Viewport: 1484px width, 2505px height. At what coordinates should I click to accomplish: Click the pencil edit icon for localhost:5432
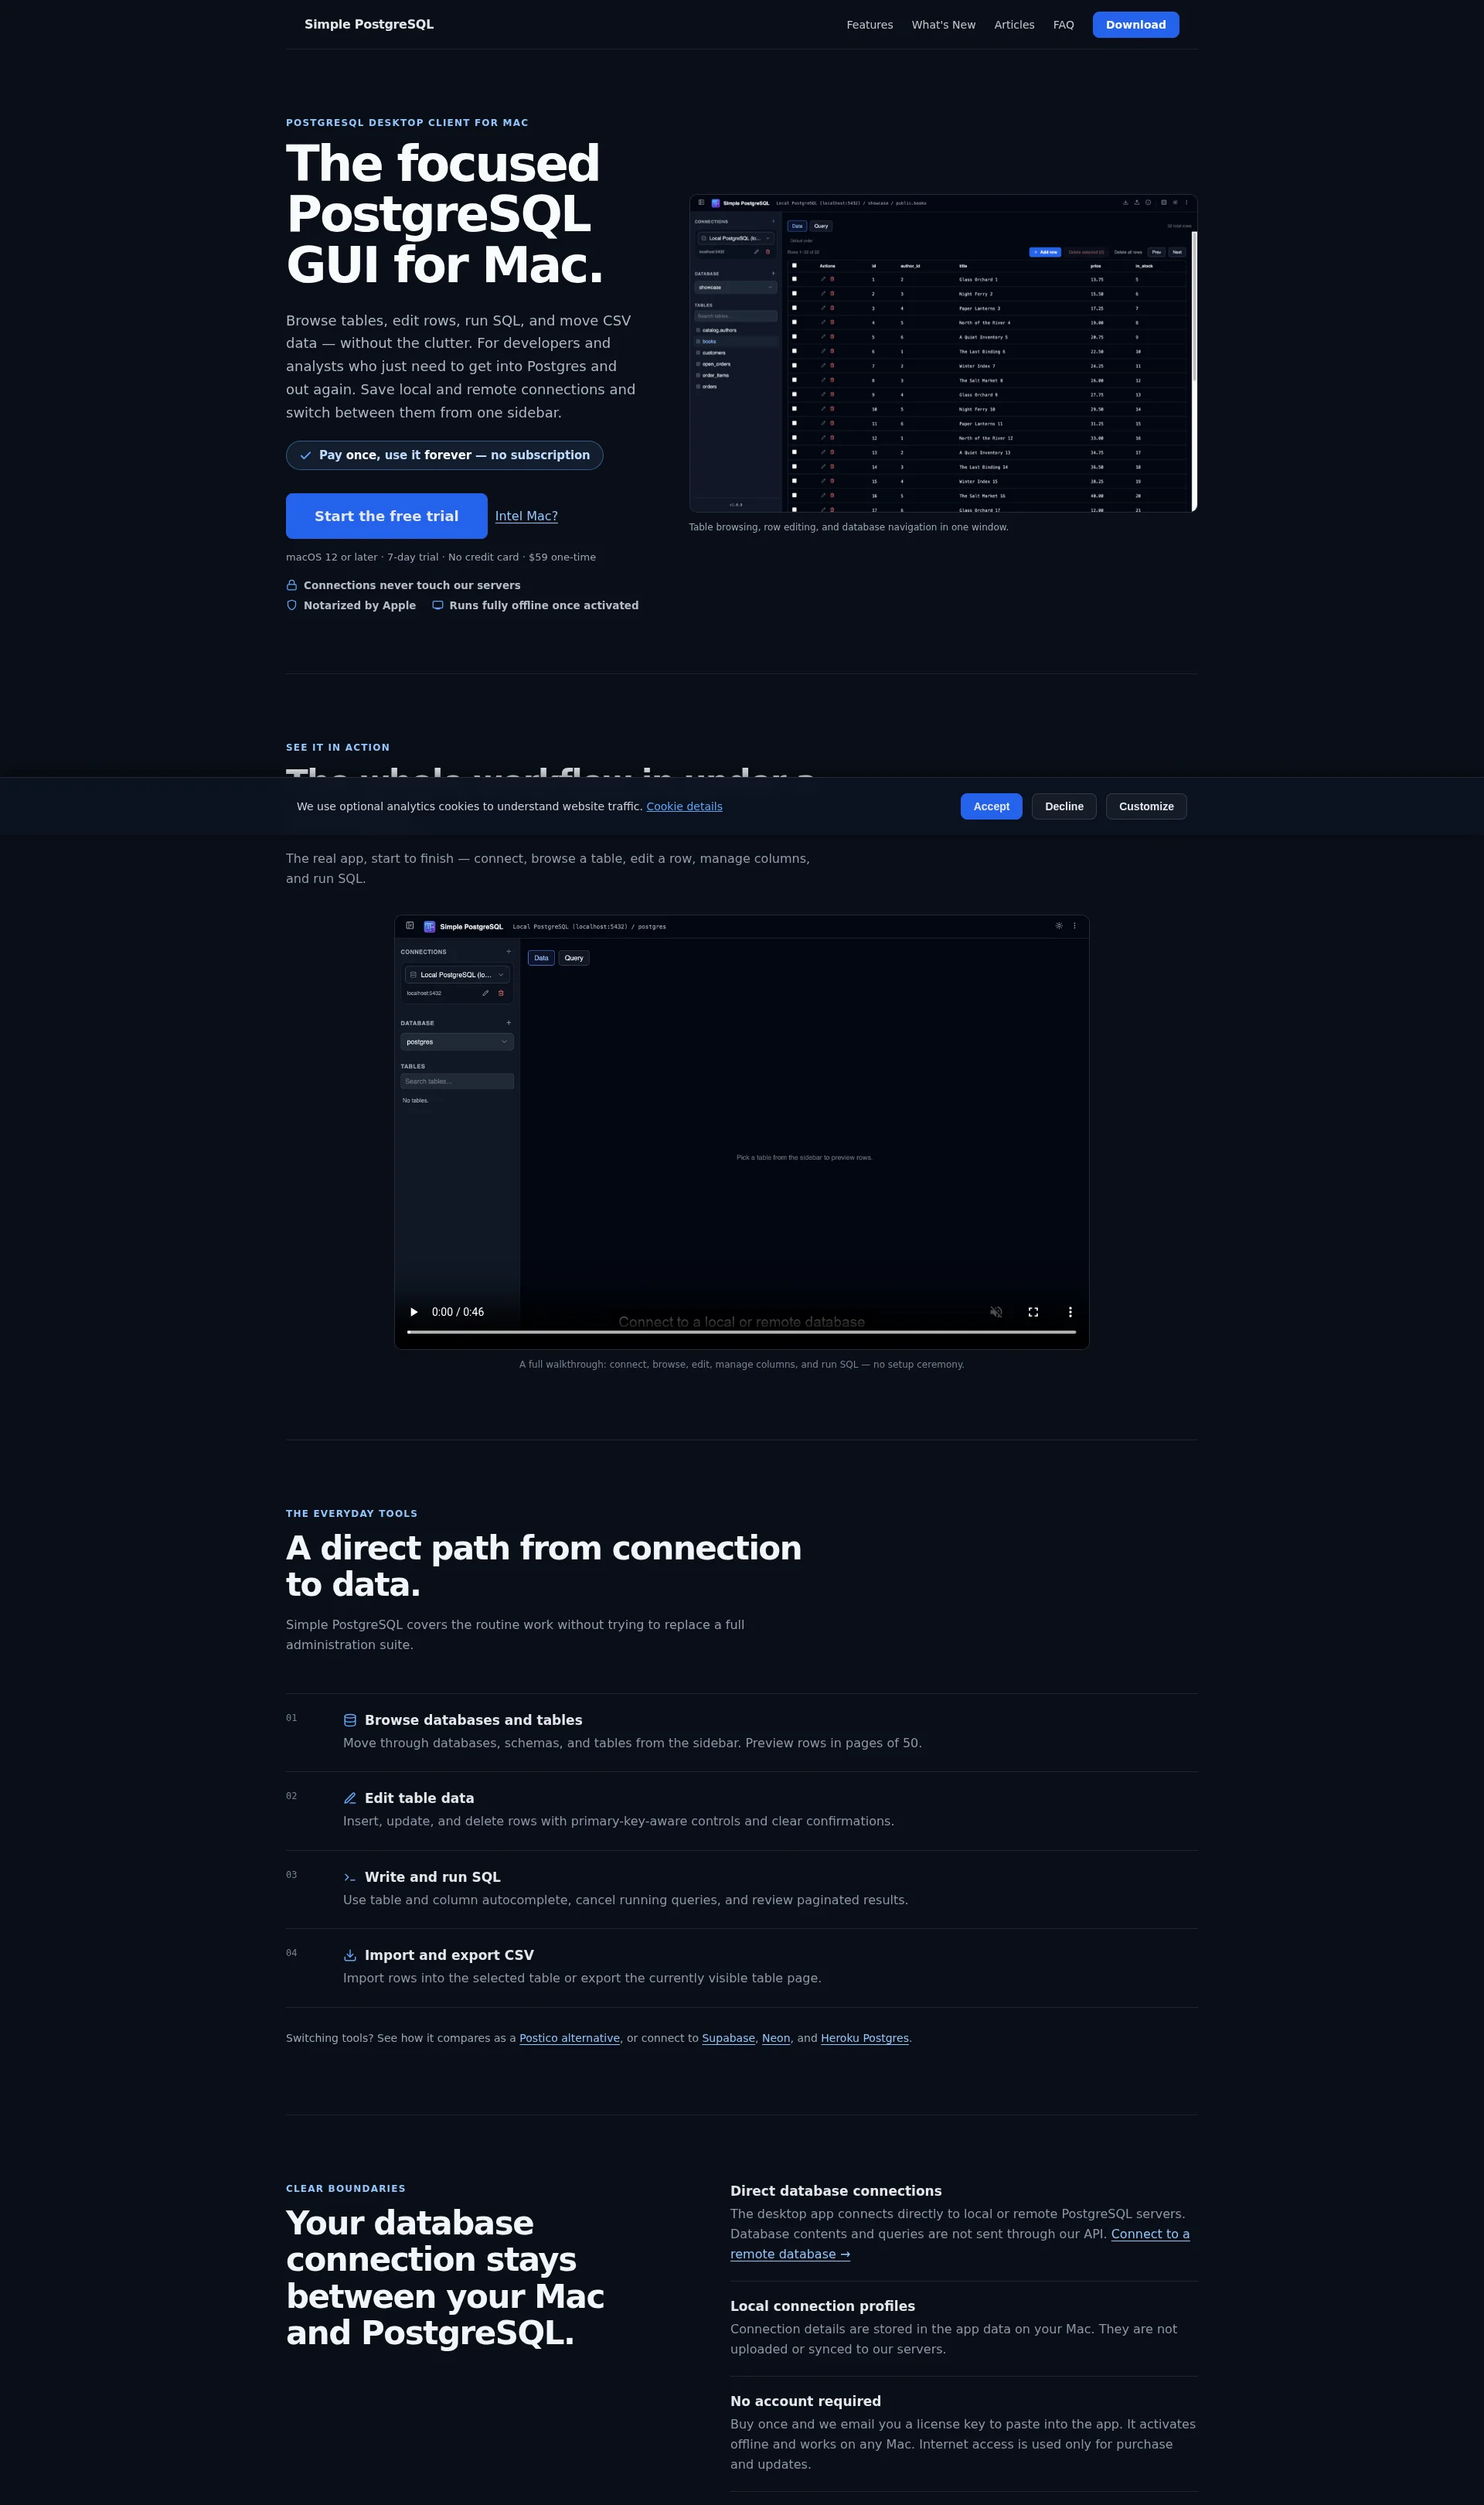click(x=486, y=993)
